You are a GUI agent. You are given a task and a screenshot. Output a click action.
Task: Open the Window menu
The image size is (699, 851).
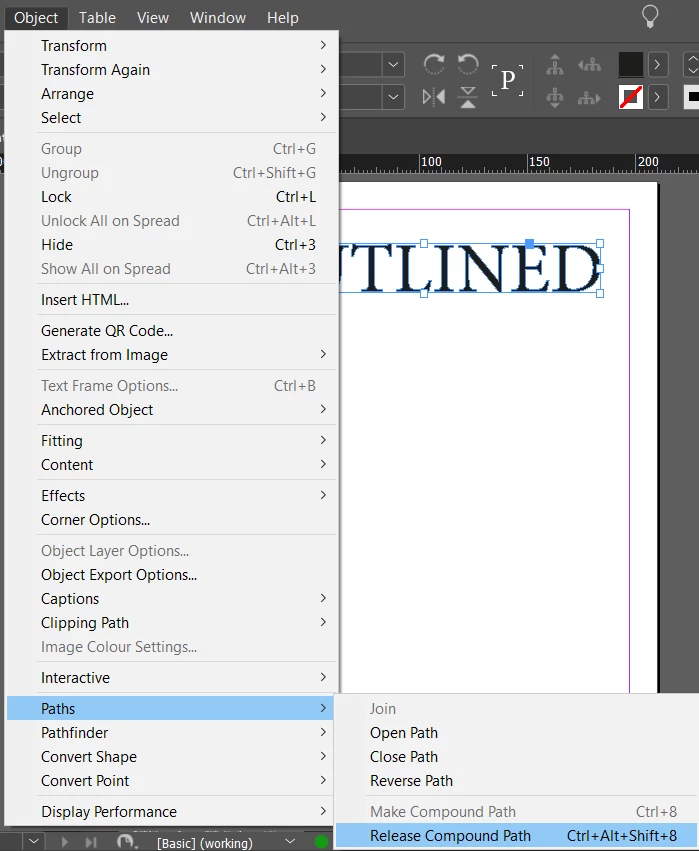[x=218, y=17]
